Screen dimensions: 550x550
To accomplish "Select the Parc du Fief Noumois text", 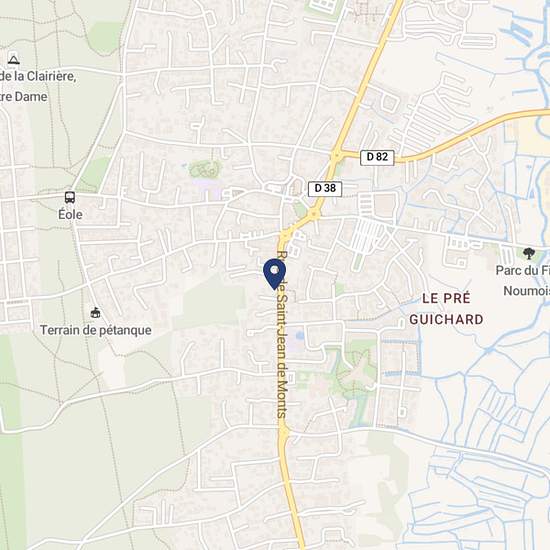I will tap(523, 280).
